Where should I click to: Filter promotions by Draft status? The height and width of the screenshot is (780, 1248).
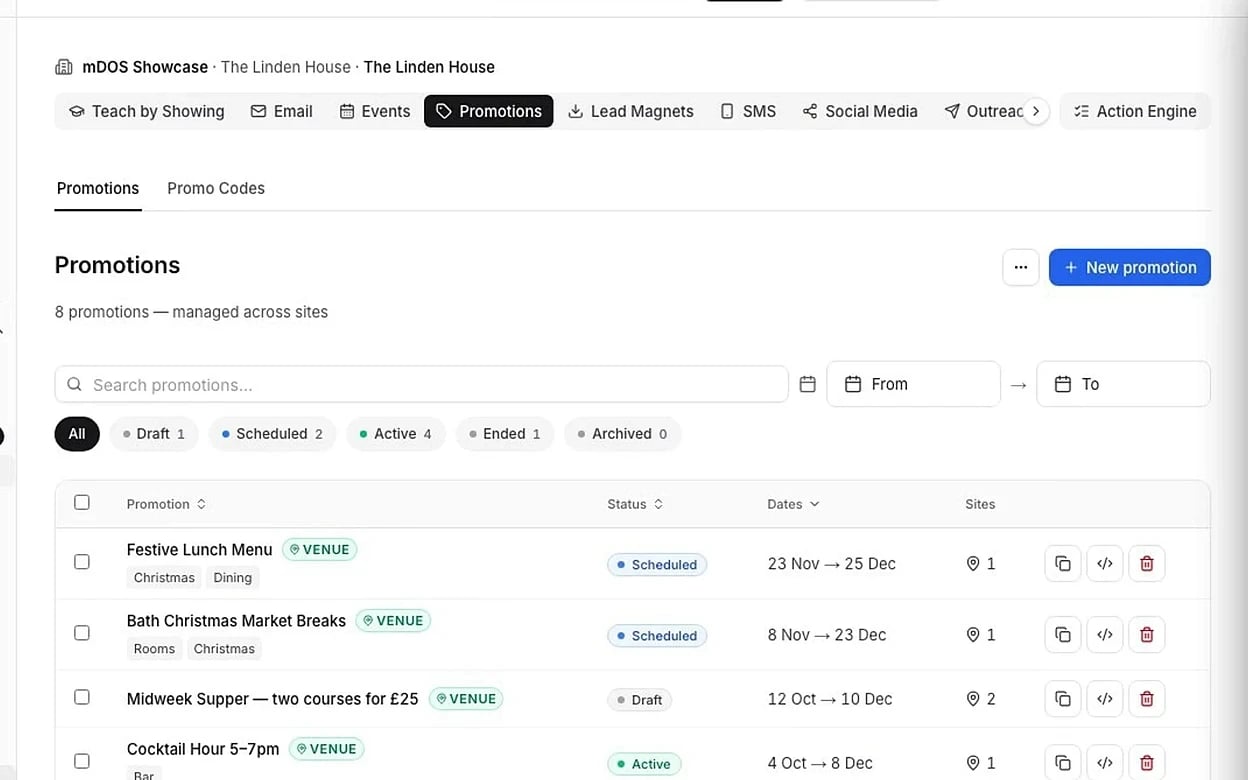point(154,434)
